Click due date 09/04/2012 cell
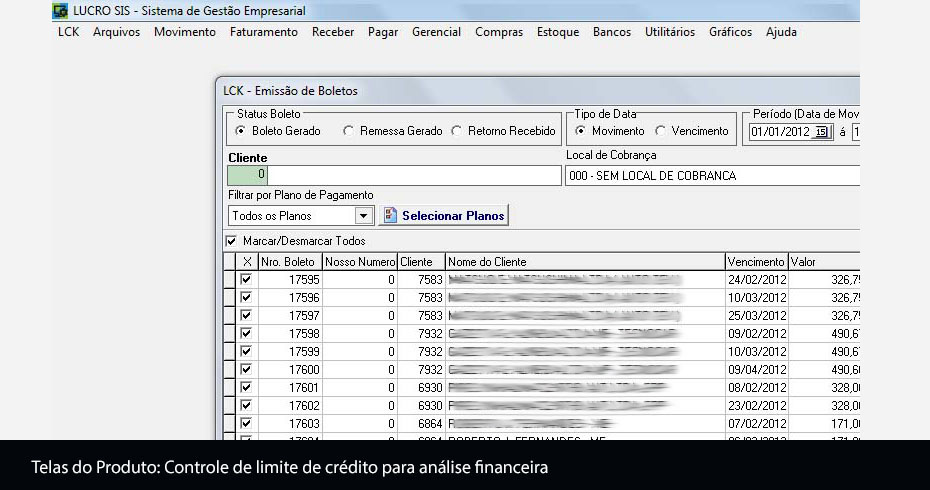Image resolution: width=930 pixels, height=490 pixels. (756, 370)
